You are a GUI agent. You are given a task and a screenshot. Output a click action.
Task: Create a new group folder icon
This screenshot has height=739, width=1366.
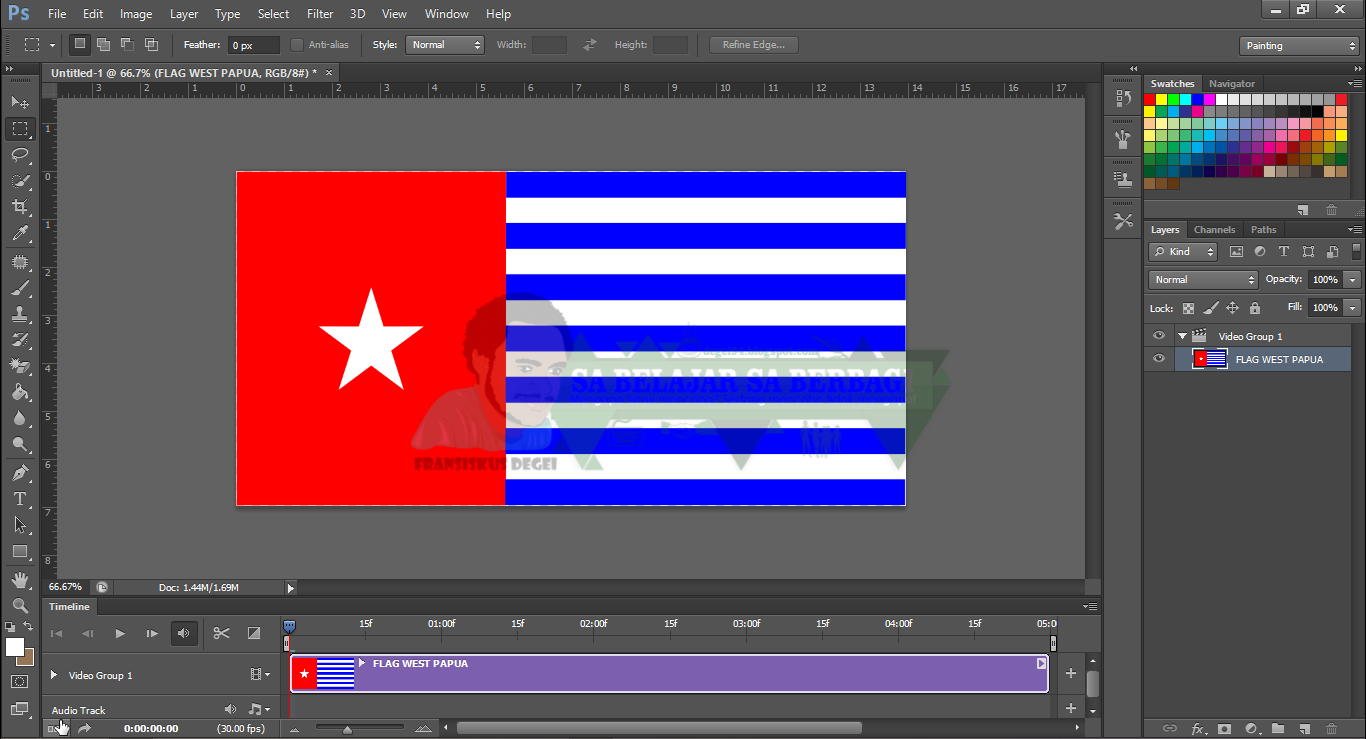(x=1278, y=728)
